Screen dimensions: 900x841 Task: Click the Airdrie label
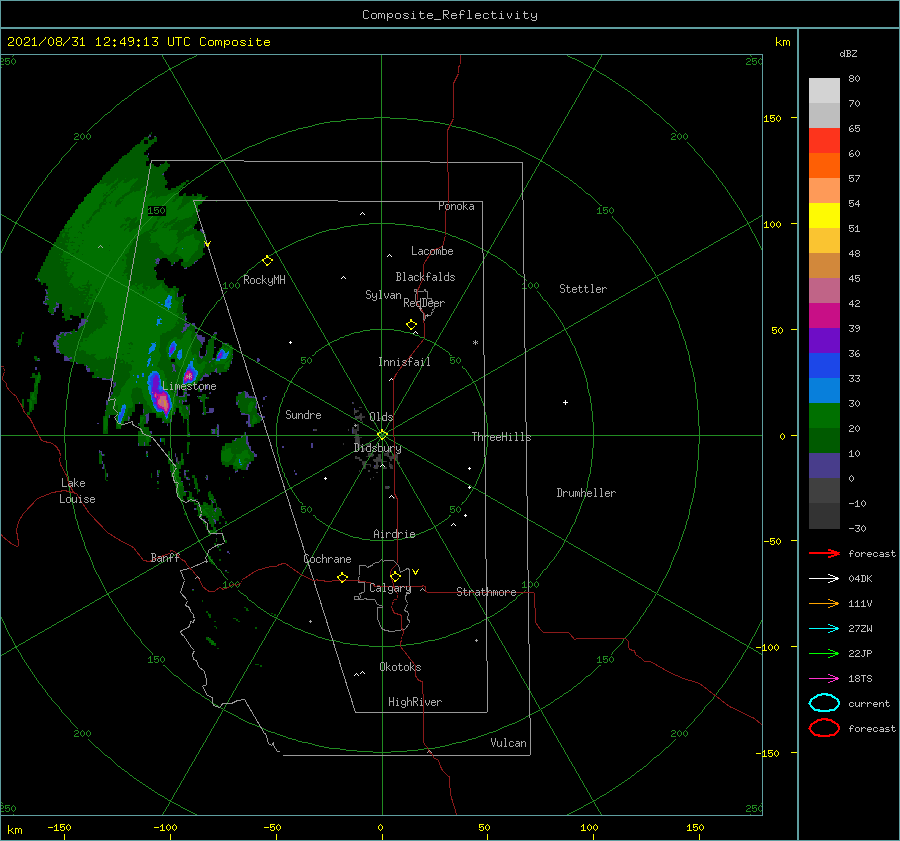tap(394, 534)
